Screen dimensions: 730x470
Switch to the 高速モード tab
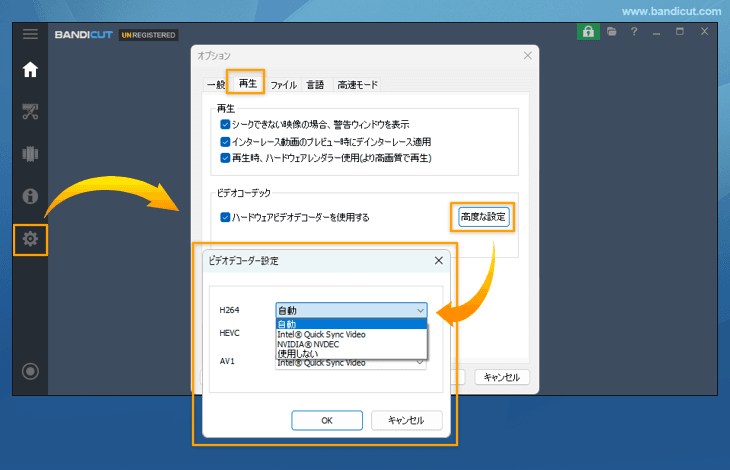[357, 85]
